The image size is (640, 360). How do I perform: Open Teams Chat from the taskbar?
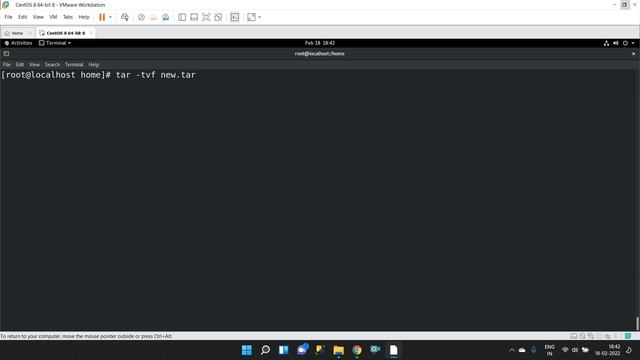pyautogui.click(x=302, y=350)
